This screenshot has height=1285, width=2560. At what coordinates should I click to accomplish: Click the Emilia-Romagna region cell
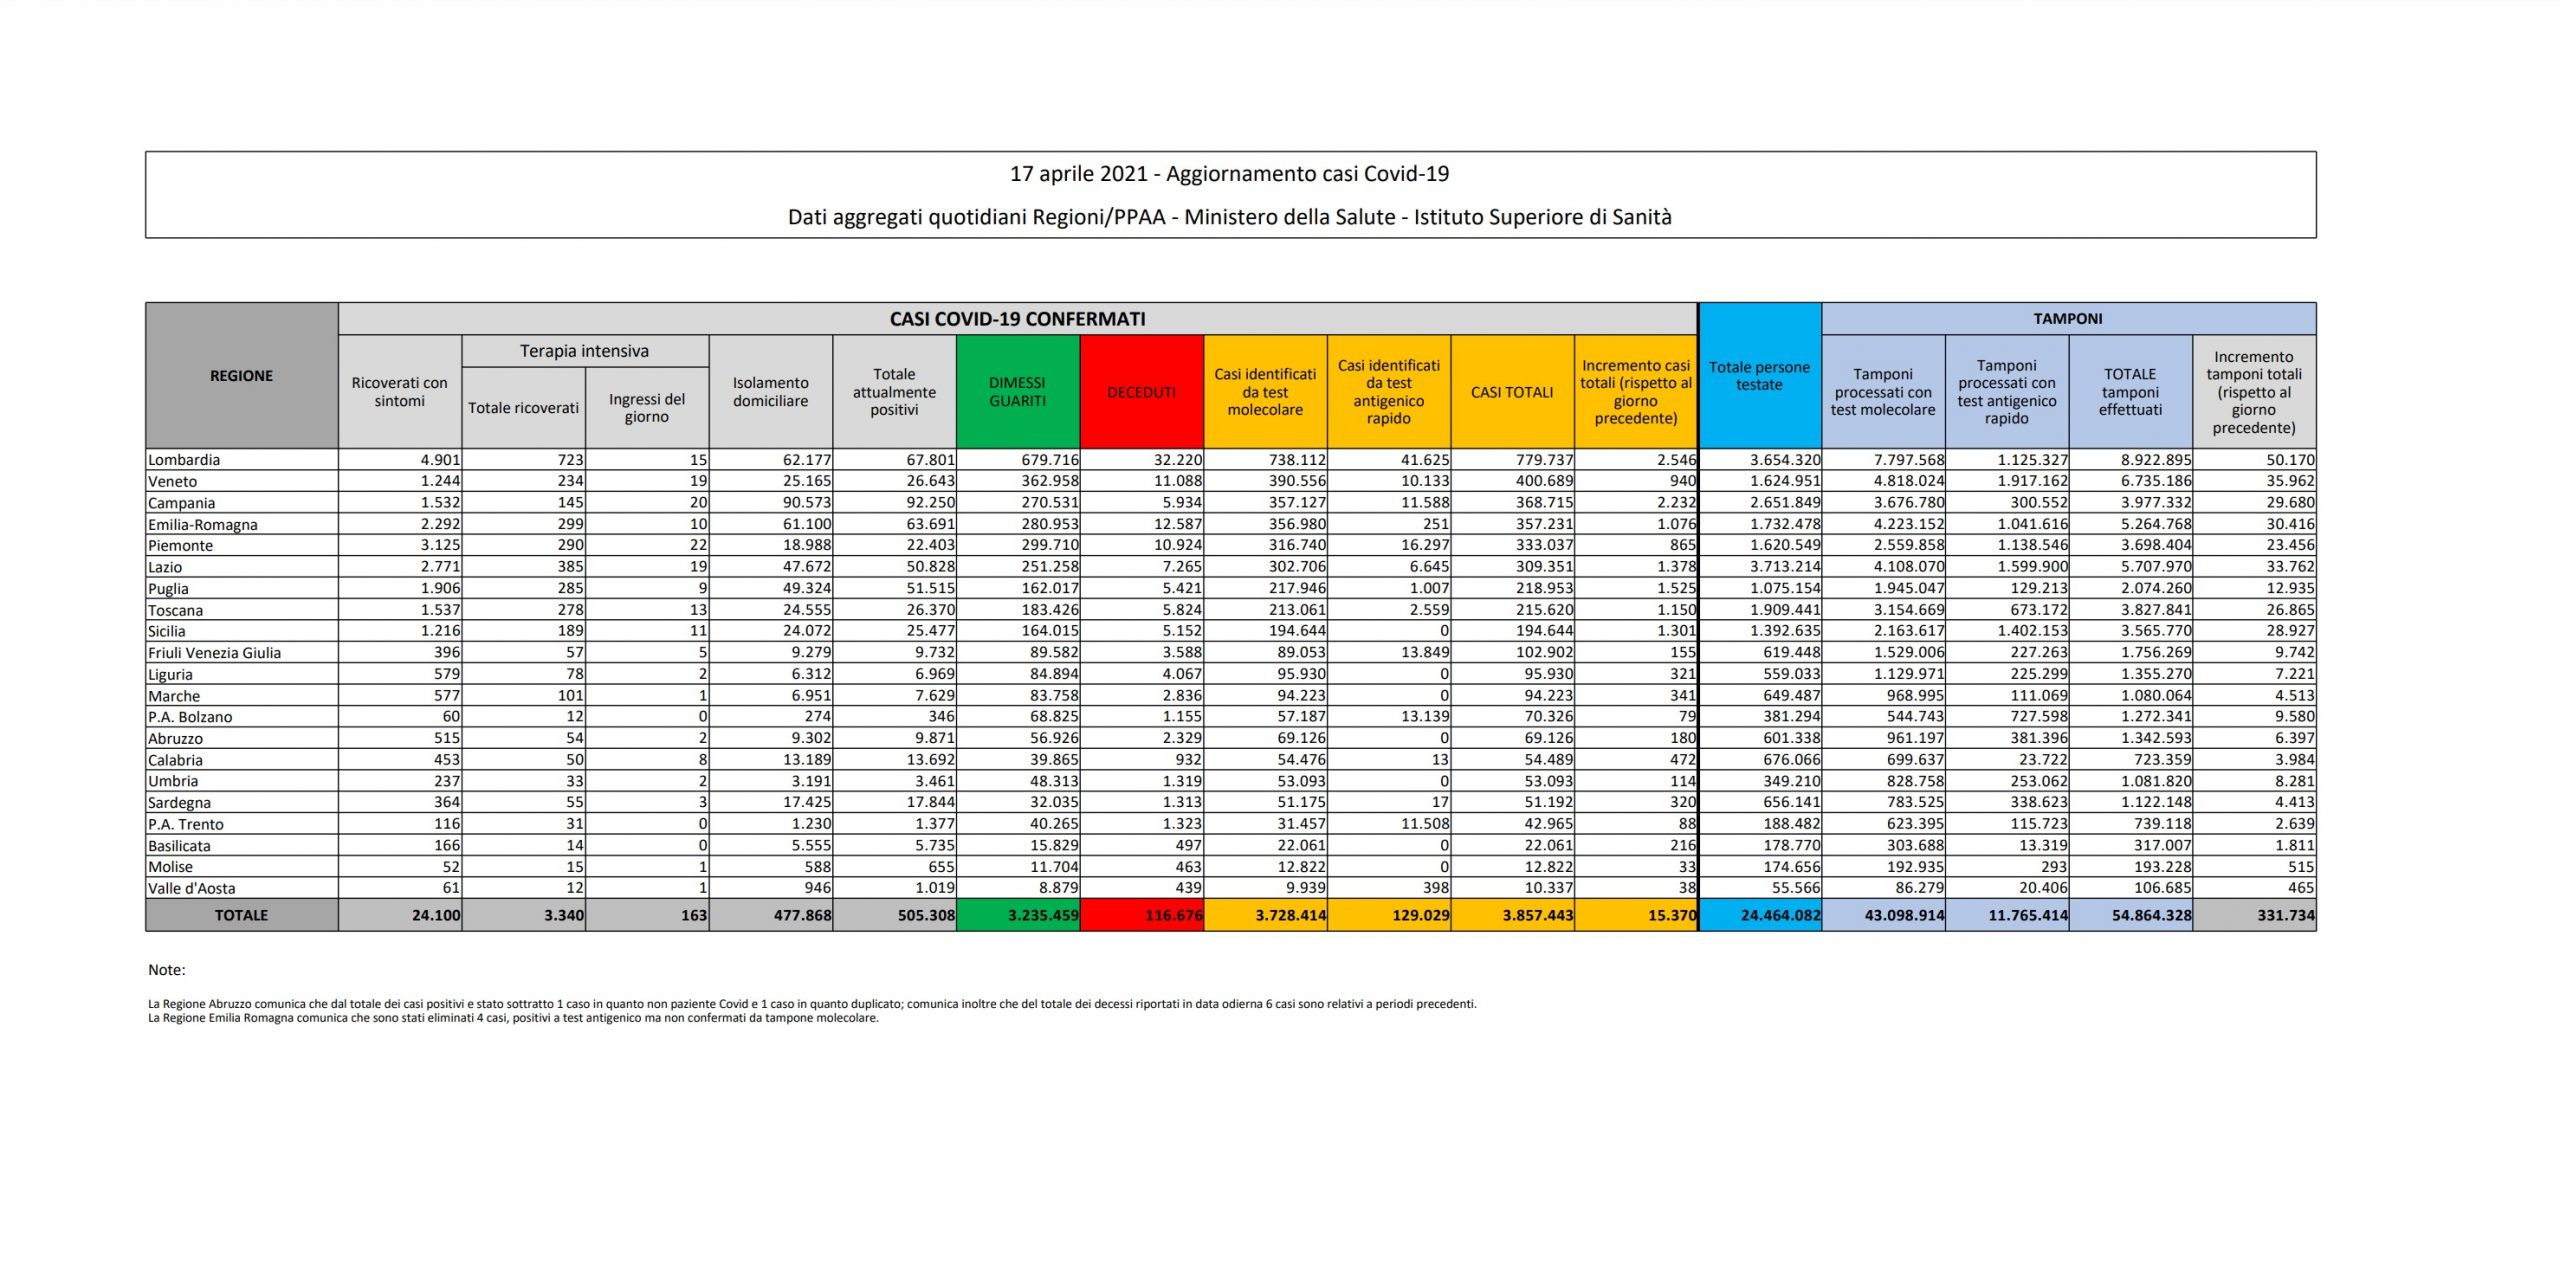click(x=203, y=524)
